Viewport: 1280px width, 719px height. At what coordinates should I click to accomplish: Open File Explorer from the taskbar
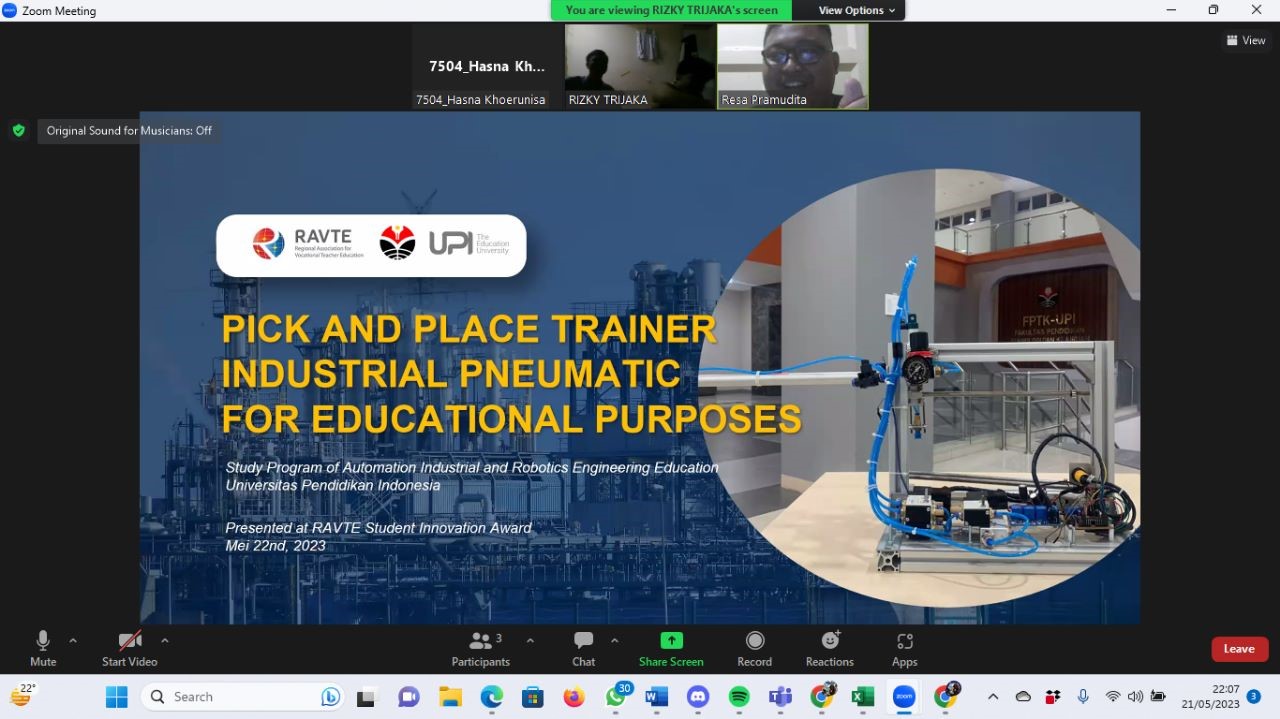[450, 697]
